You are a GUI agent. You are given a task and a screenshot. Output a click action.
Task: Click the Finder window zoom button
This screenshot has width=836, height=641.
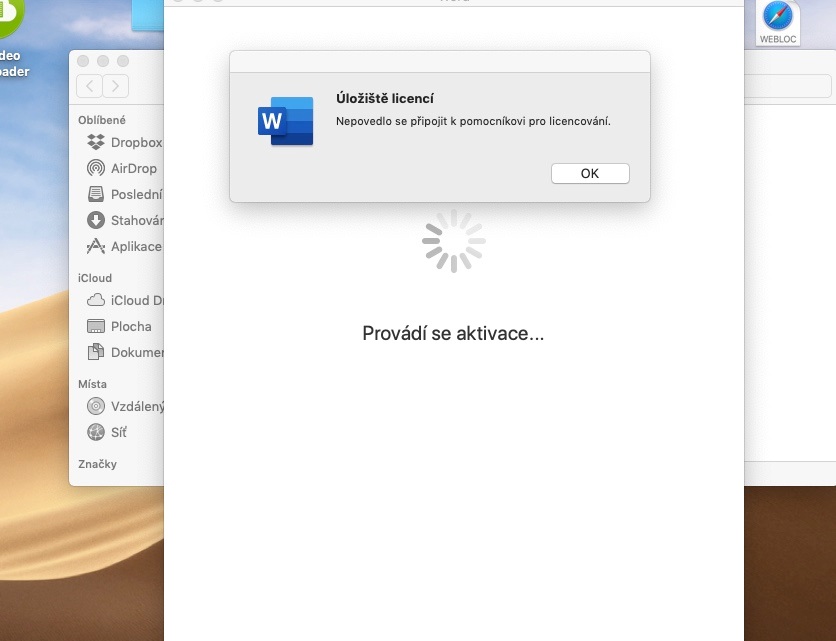tap(123, 61)
